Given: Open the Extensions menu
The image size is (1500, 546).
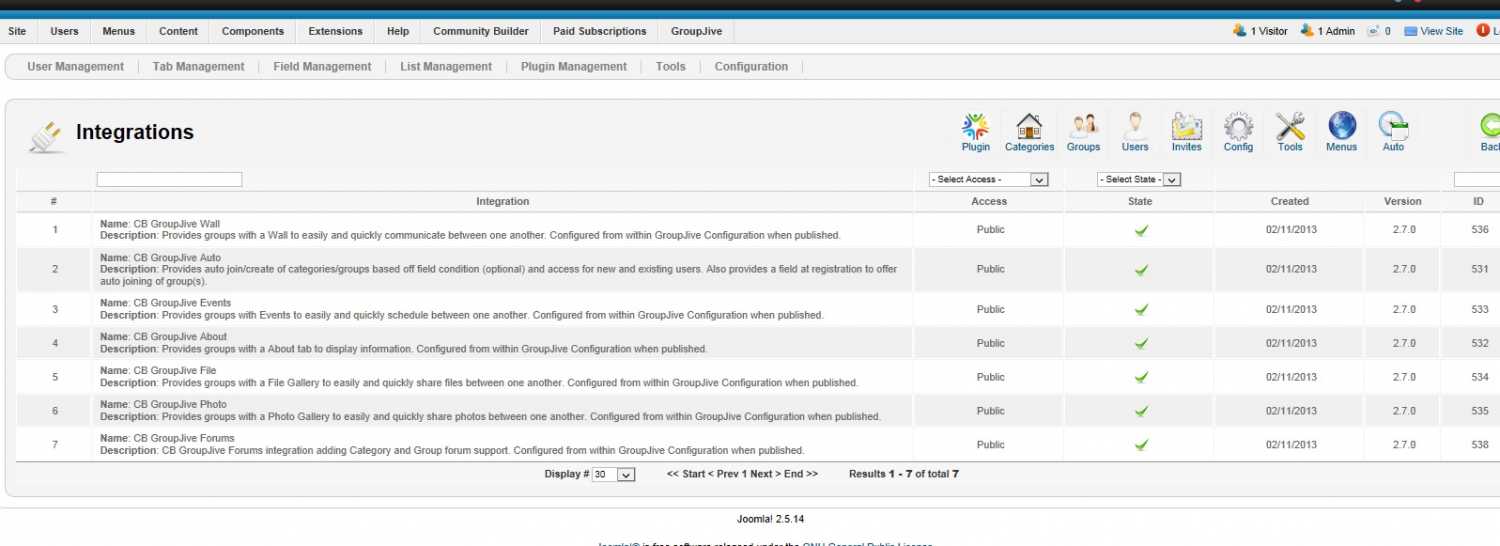Looking at the screenshot, I should pos(336,31).
